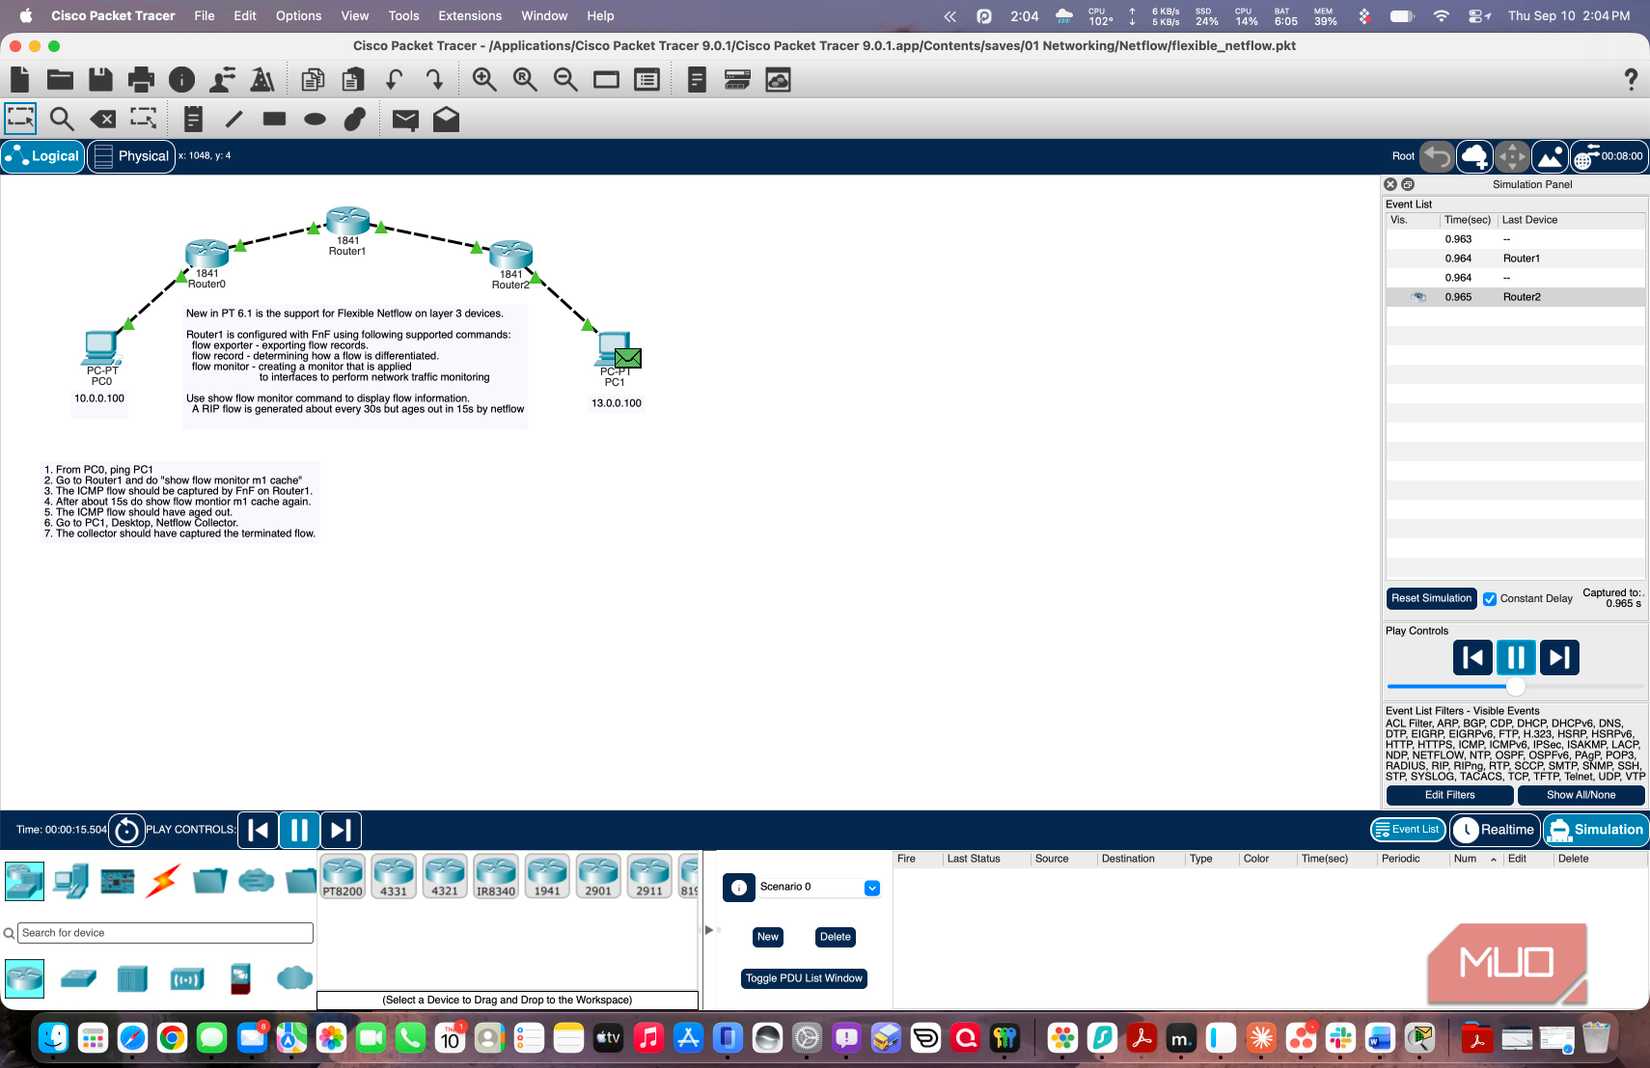1650x1068 pixels.
Task: Switch to Physical workspace view
Action: (x=131, y=156)
